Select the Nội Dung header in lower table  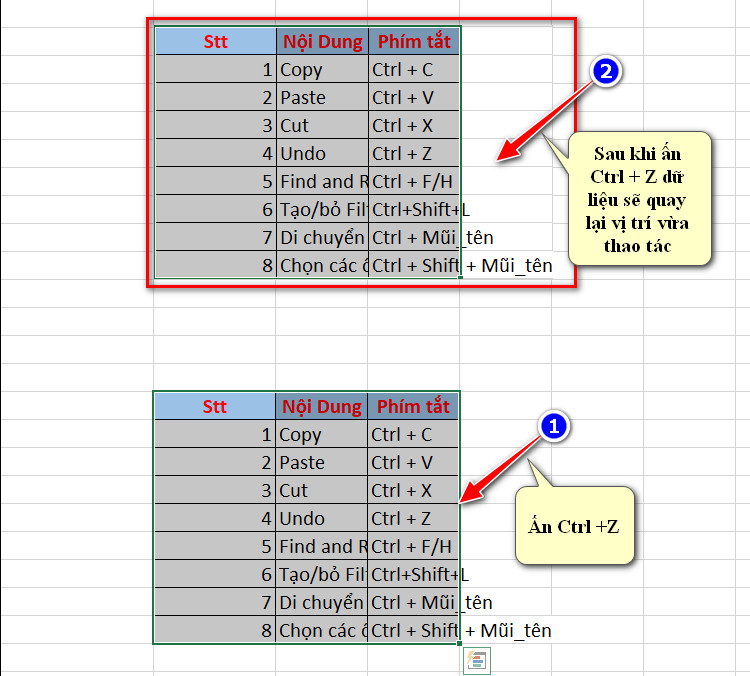pos(321,406)
